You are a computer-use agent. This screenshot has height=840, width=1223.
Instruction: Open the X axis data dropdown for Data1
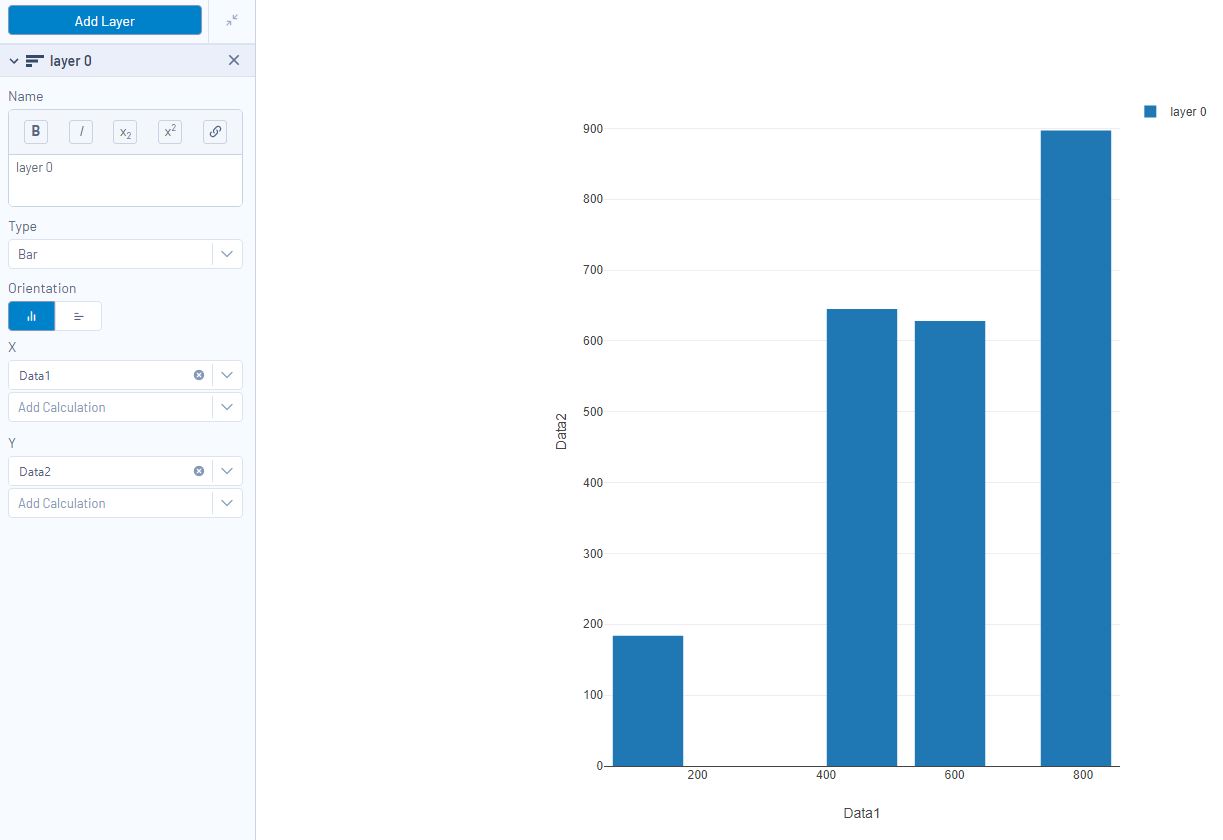point(227,375)
